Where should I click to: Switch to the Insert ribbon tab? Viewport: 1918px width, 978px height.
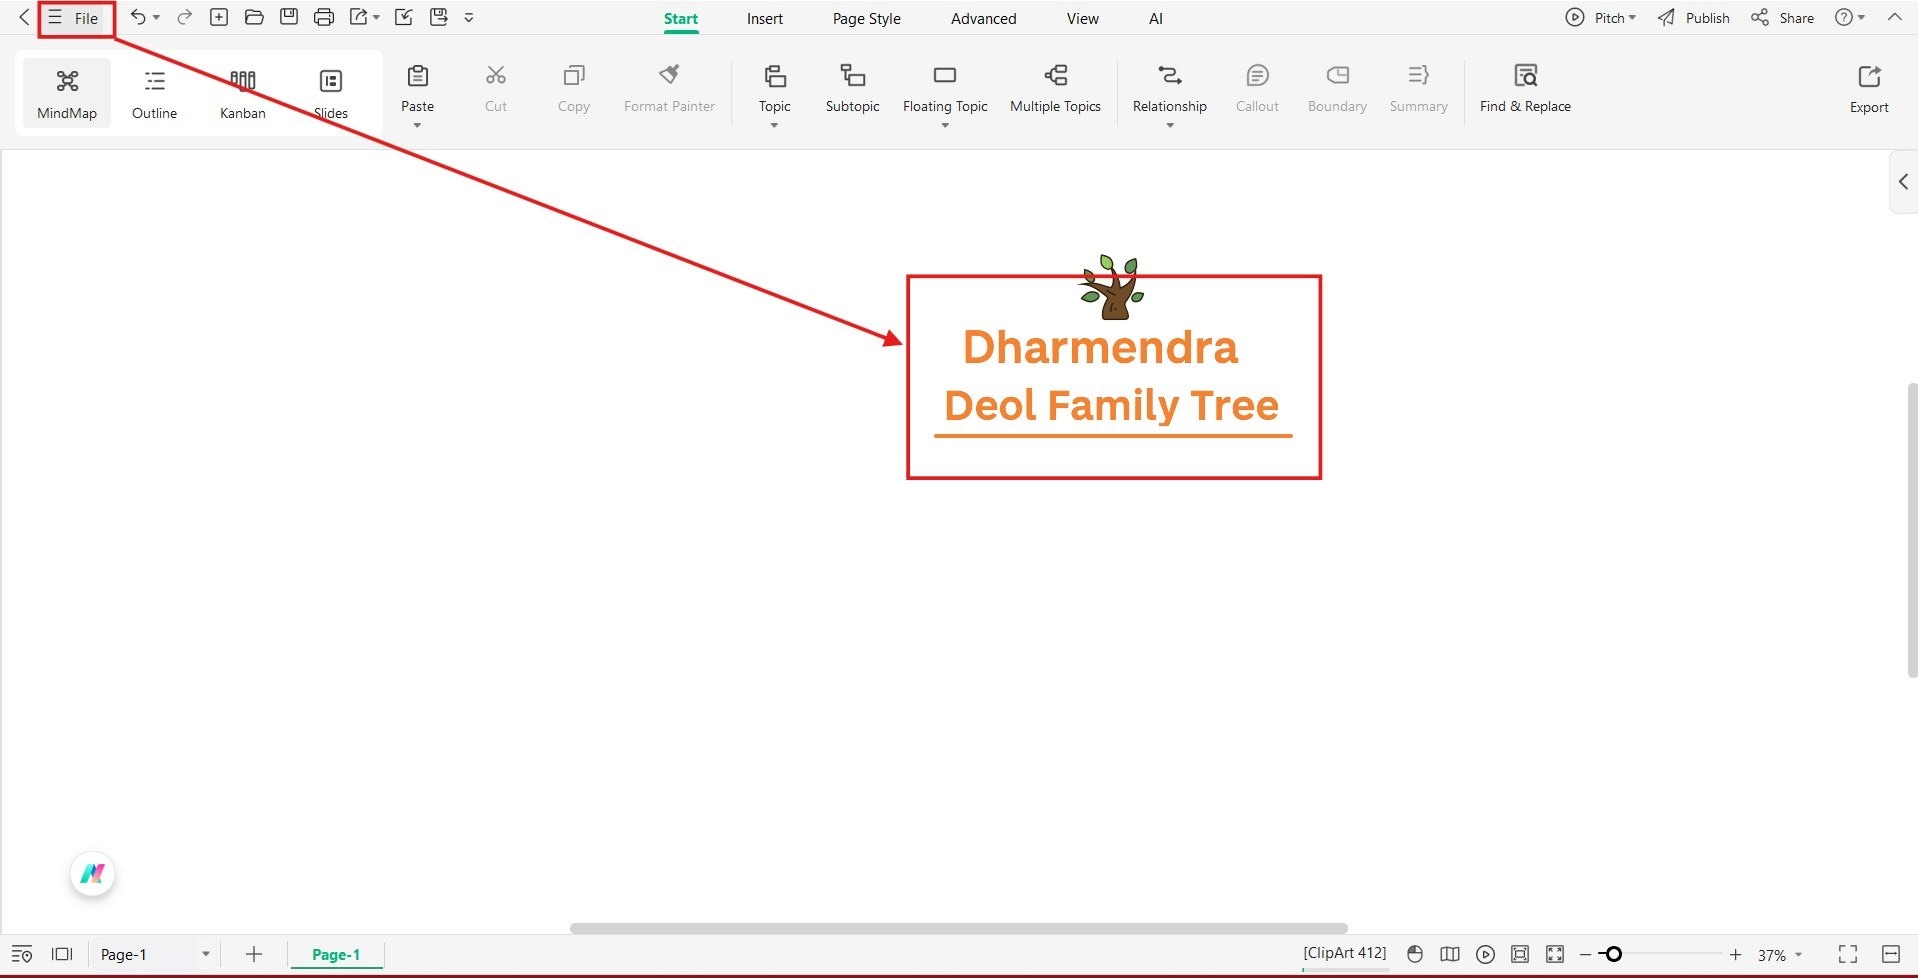coord(764,18)
